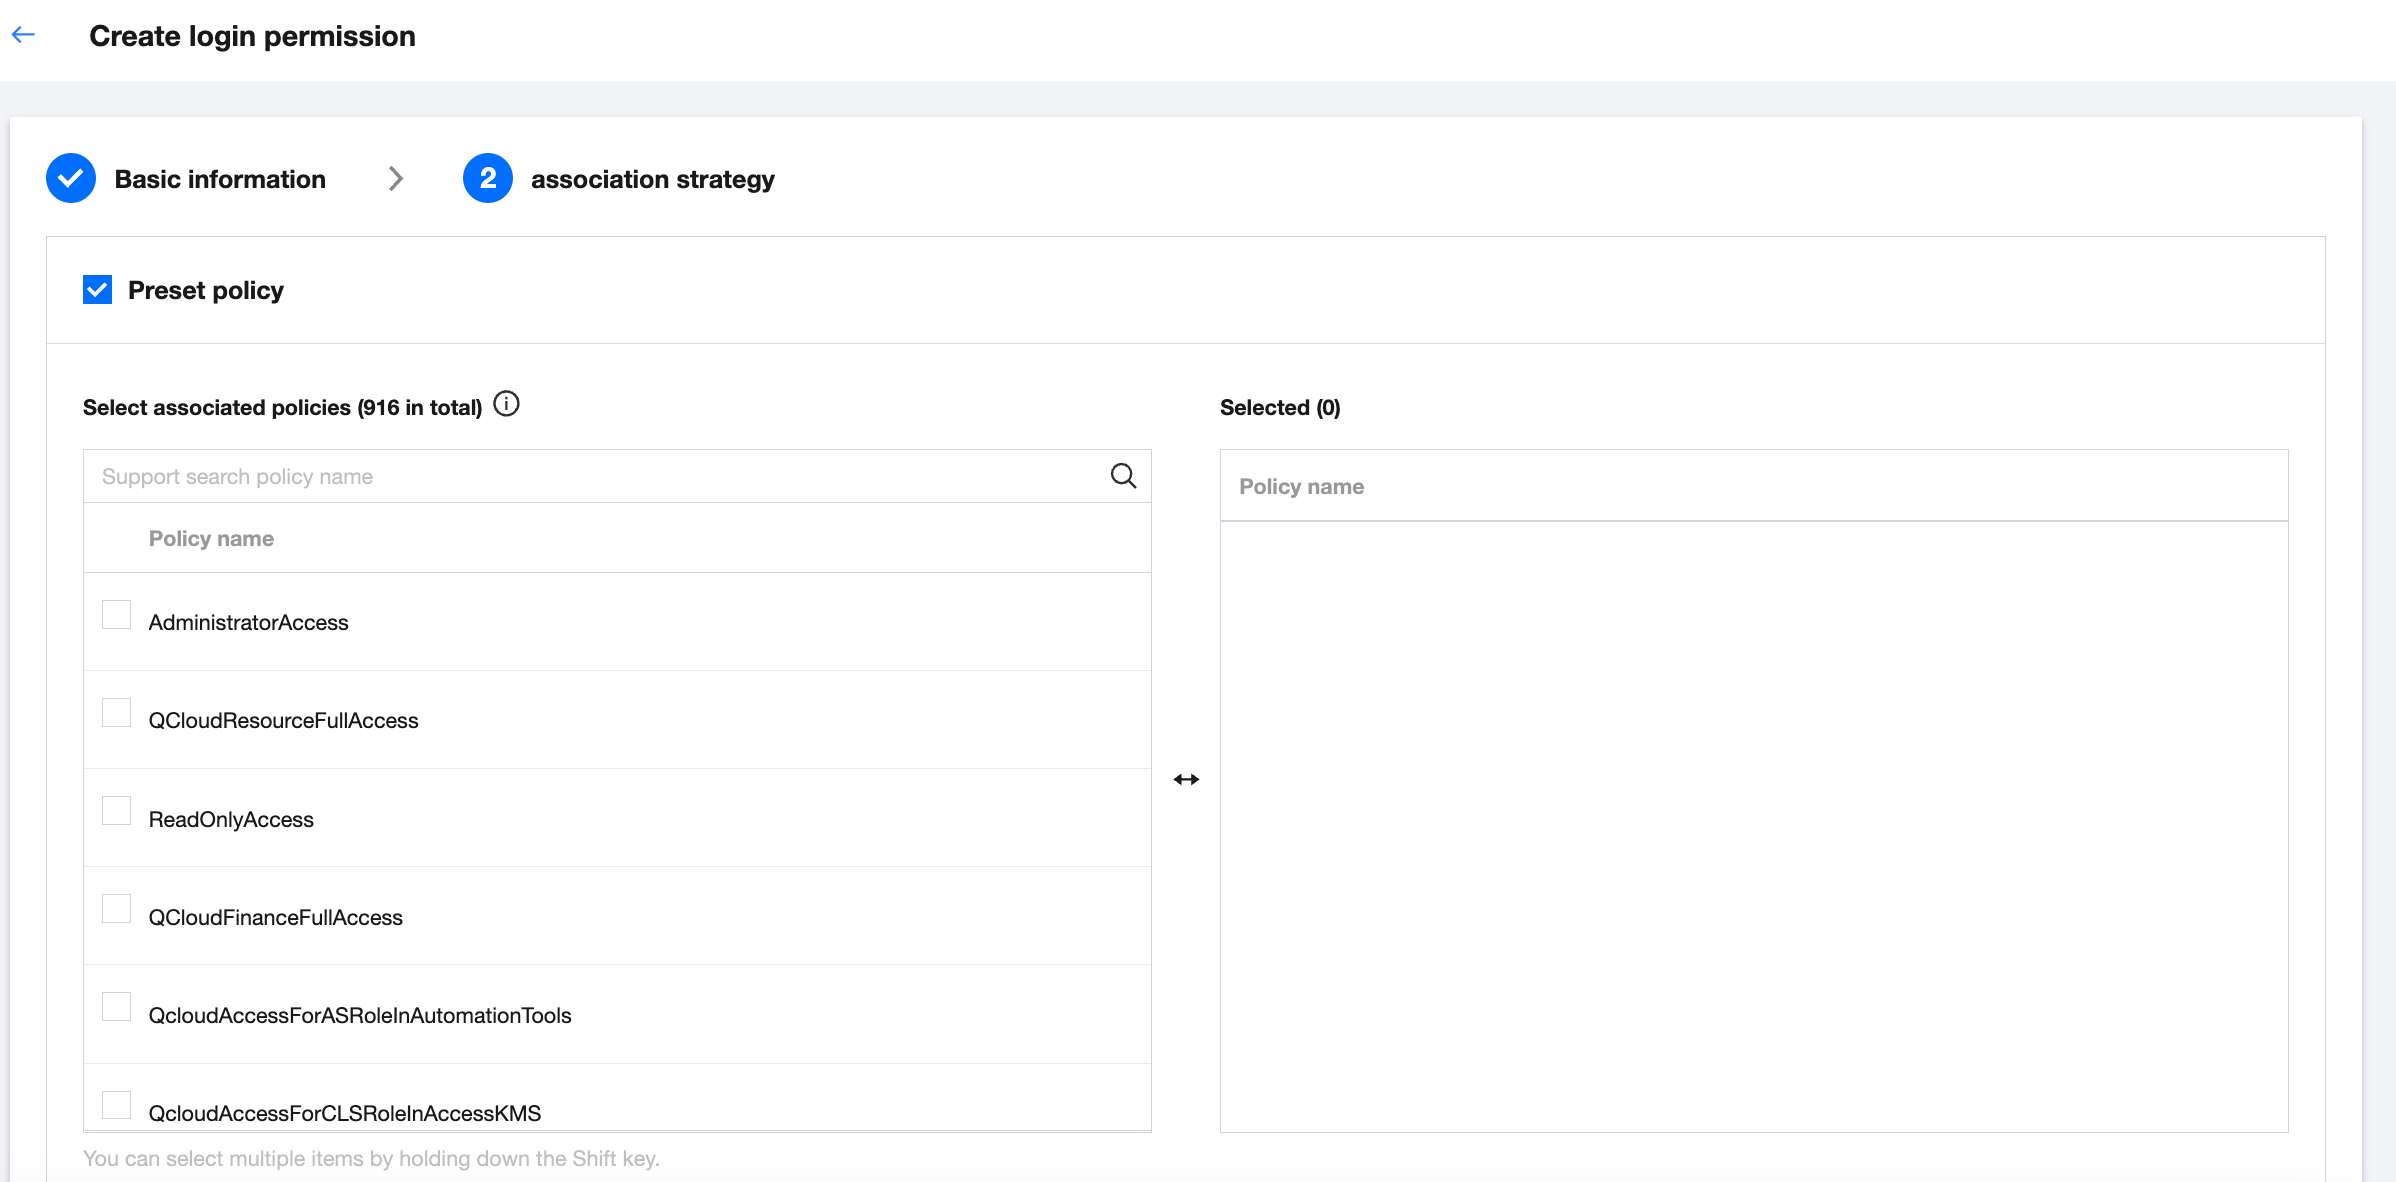2396x1182 pixels.
Task: Tick the ReadOnlyAccess policy checkbox
Action: pyautogui.click(x=117, y=811)
